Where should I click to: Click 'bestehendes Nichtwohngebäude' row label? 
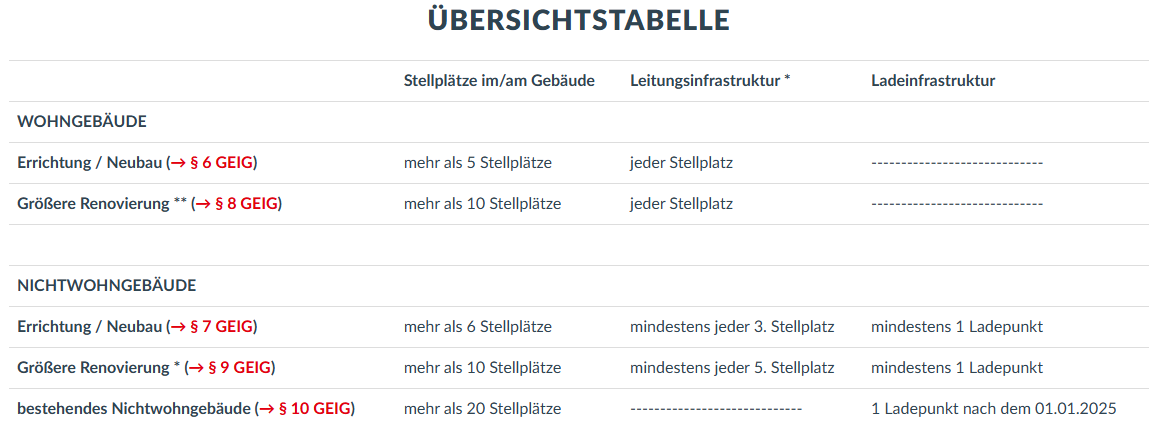pos(134,409)
